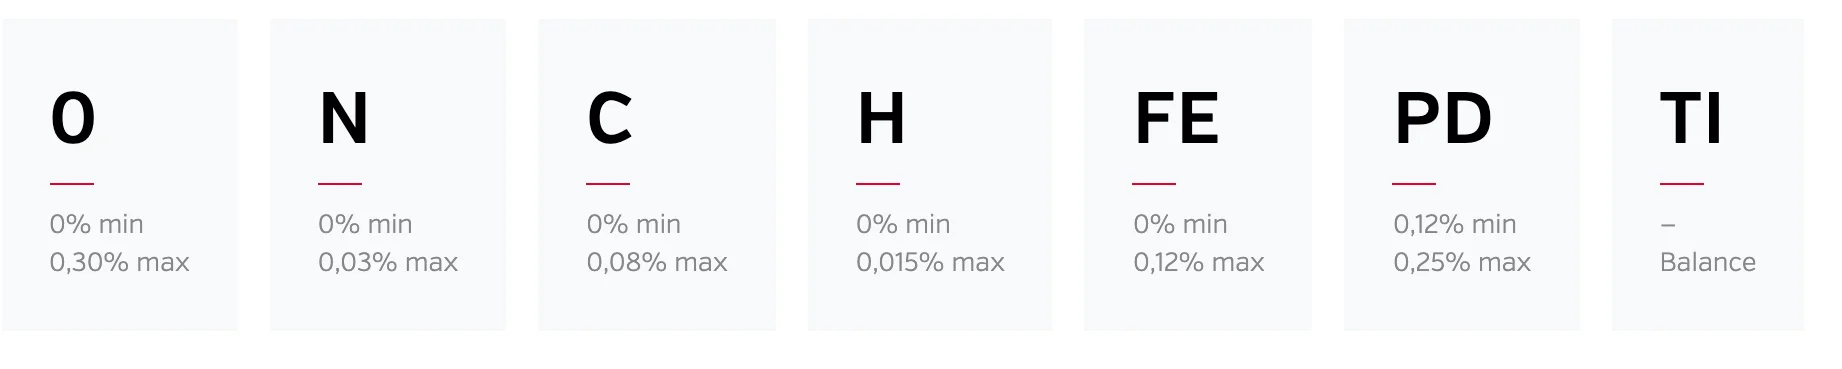1842x369 pixels.
Task: Click the FE element symbol
Action: 1177,118
